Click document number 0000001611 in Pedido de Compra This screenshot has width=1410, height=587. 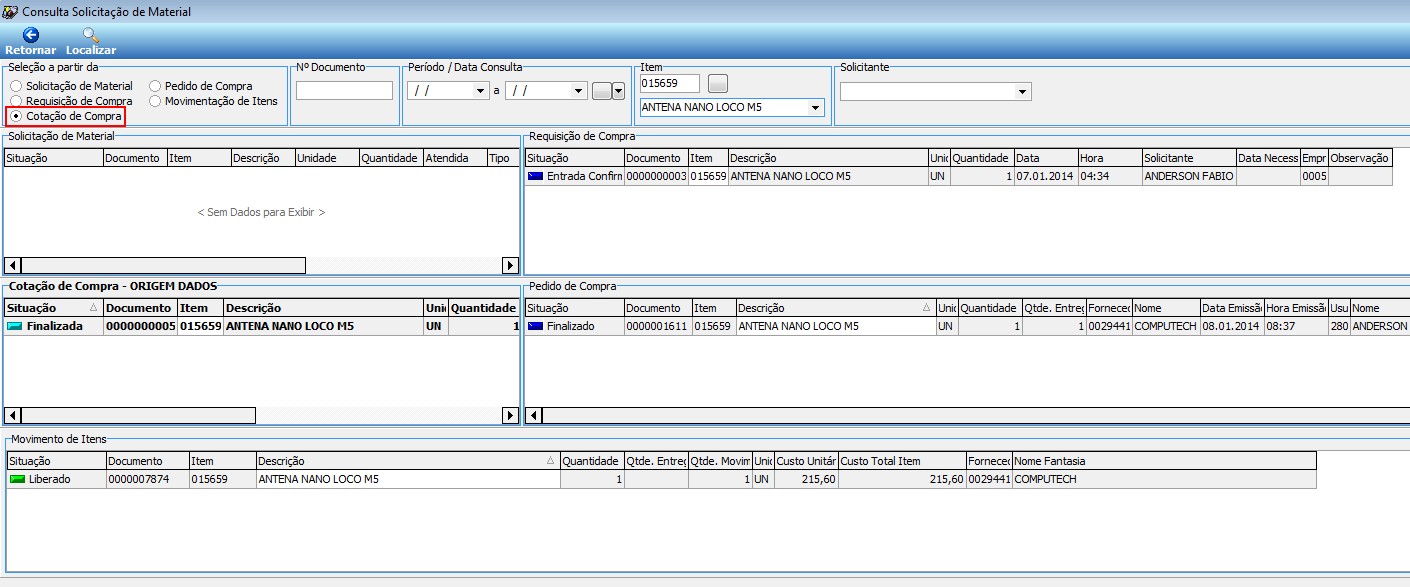click(657, 326)
